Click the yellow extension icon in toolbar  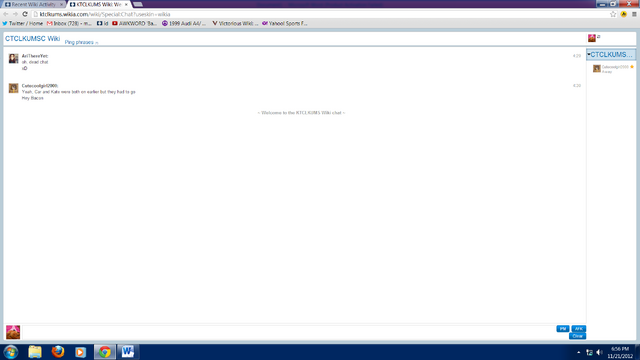pyautogui.click(x=623, y=14)
